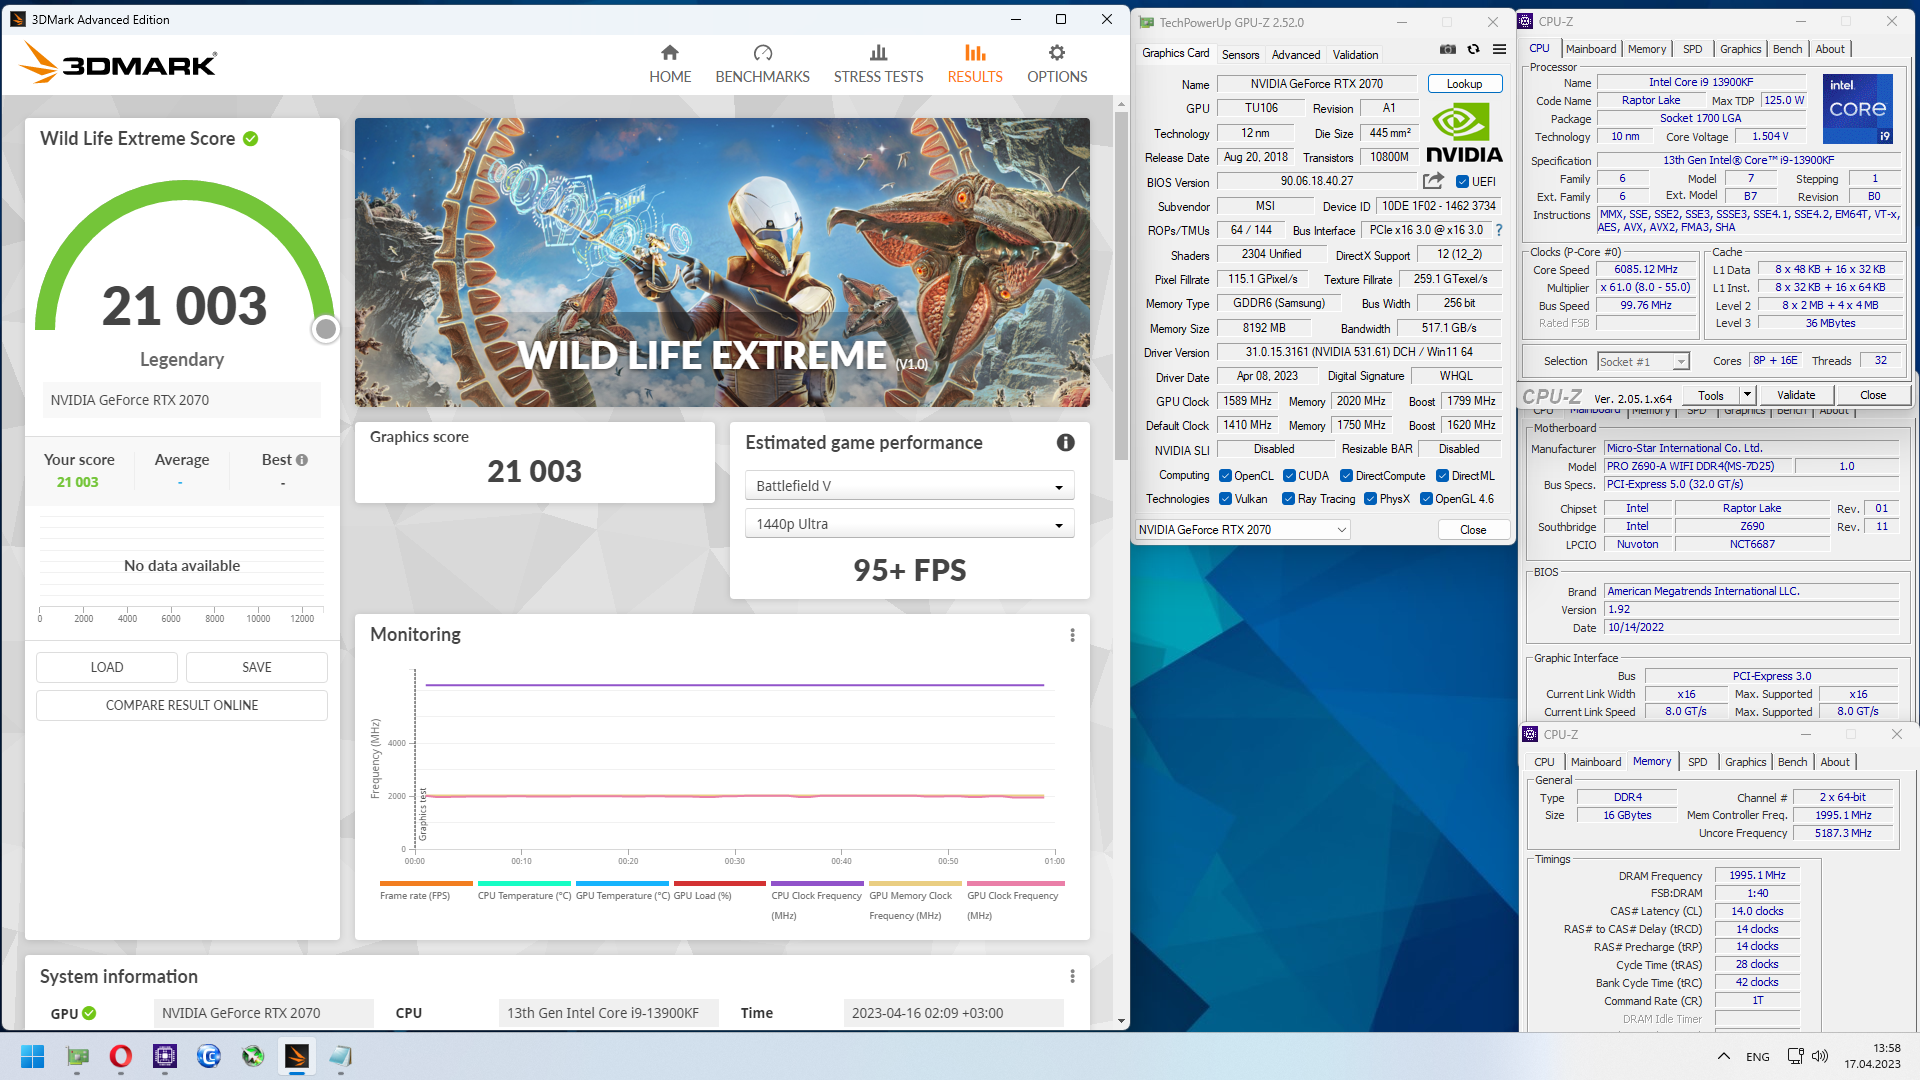Open the BENCHMARKS section
1920x1080 pixels.
tap(762, 64)
